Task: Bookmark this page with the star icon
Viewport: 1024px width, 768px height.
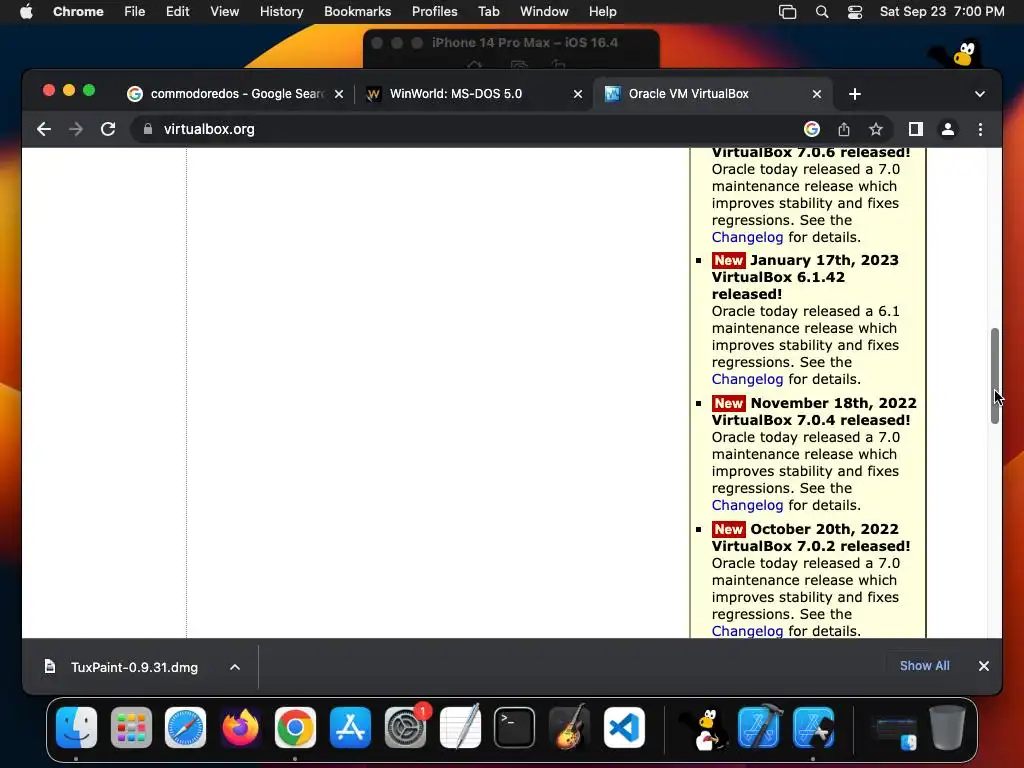Action: point(876,129)
